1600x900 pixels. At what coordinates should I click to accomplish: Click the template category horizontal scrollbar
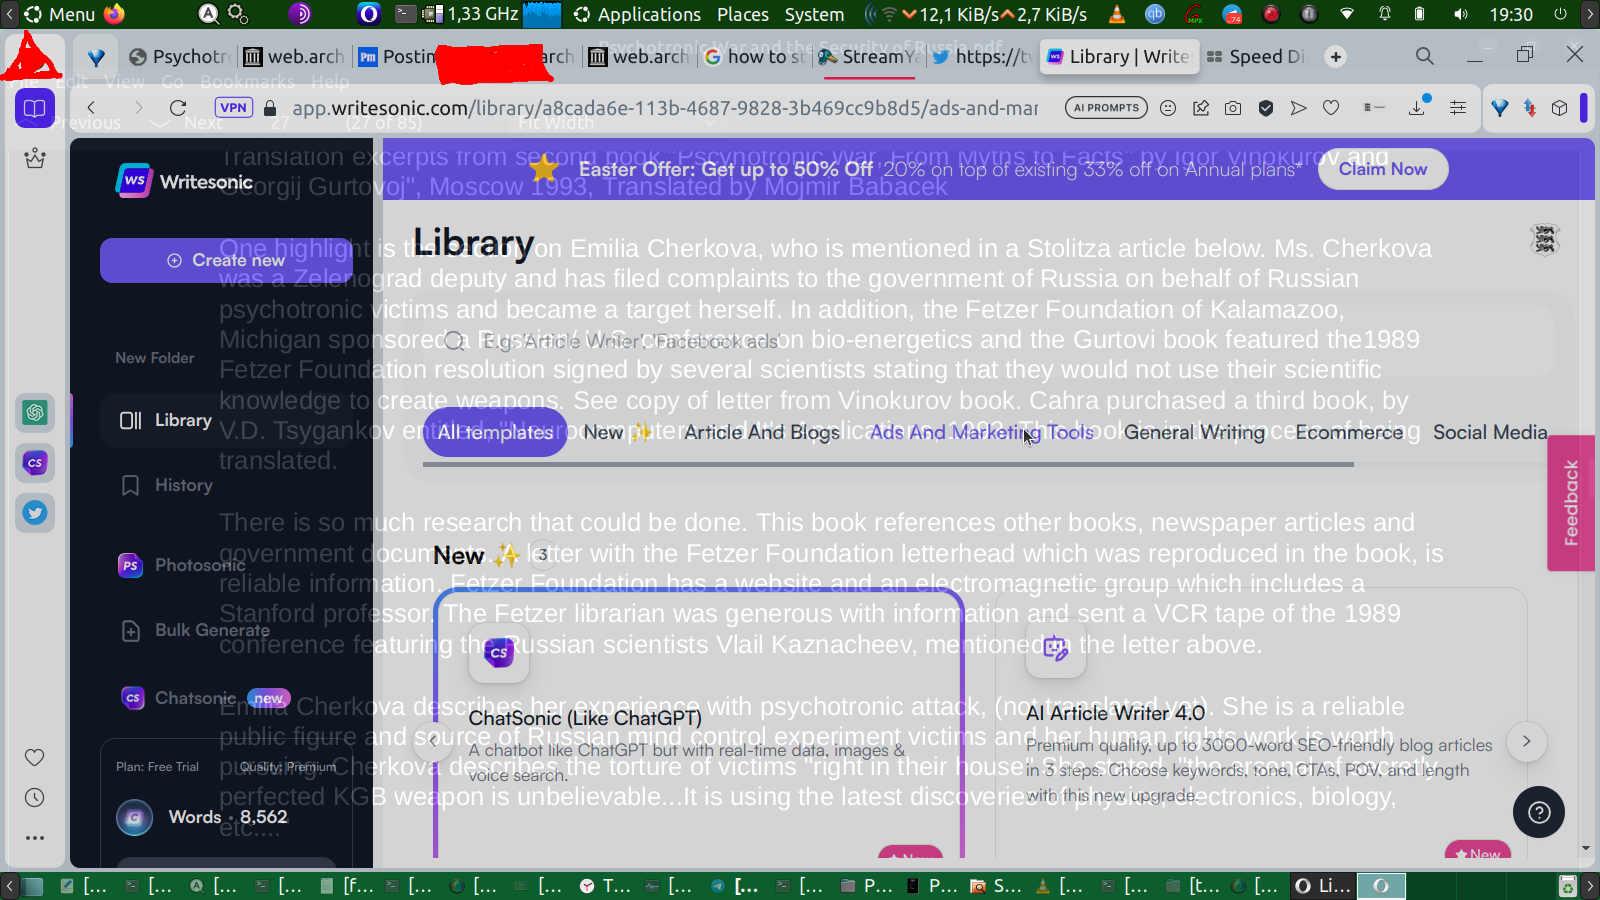(x=888, y=464)
